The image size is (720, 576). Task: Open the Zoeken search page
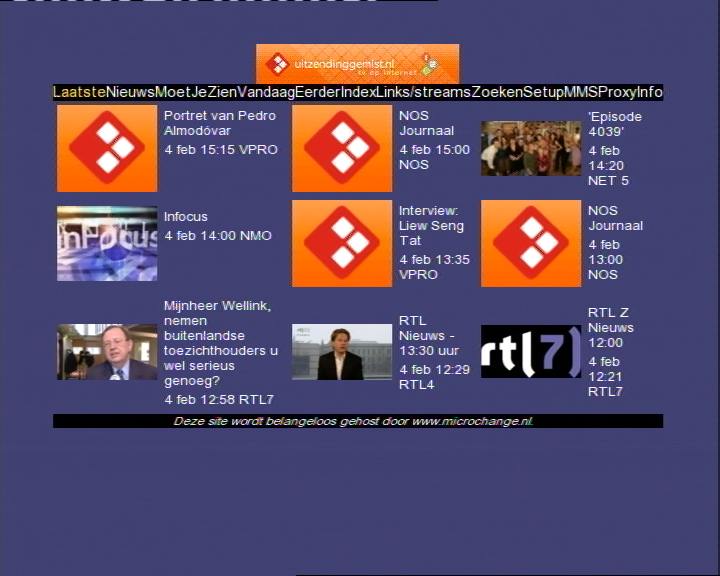click(x=497, y=92)
